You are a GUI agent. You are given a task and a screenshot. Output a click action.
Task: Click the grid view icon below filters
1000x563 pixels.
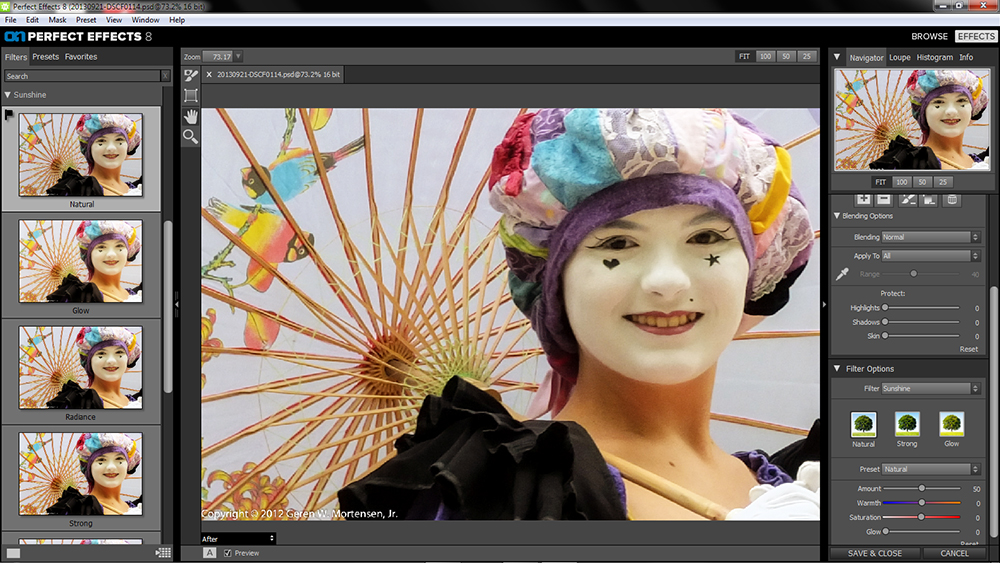coord(163,553)
